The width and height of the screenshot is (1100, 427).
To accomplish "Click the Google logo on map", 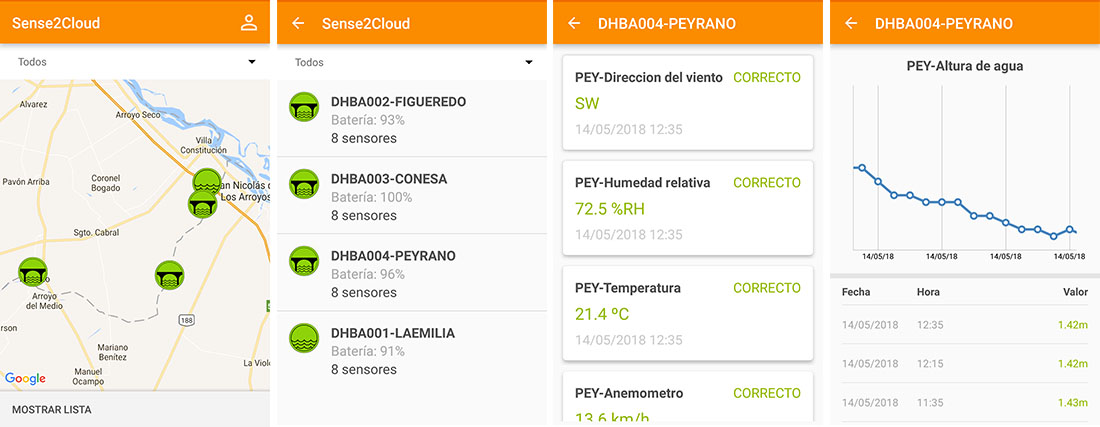I will tap(25, 379).
